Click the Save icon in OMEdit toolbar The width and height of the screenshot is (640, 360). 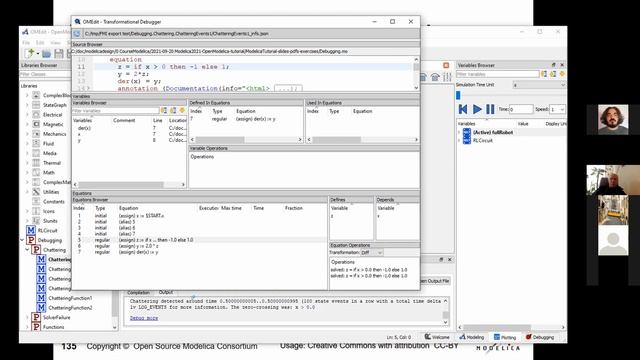point(59,53)
